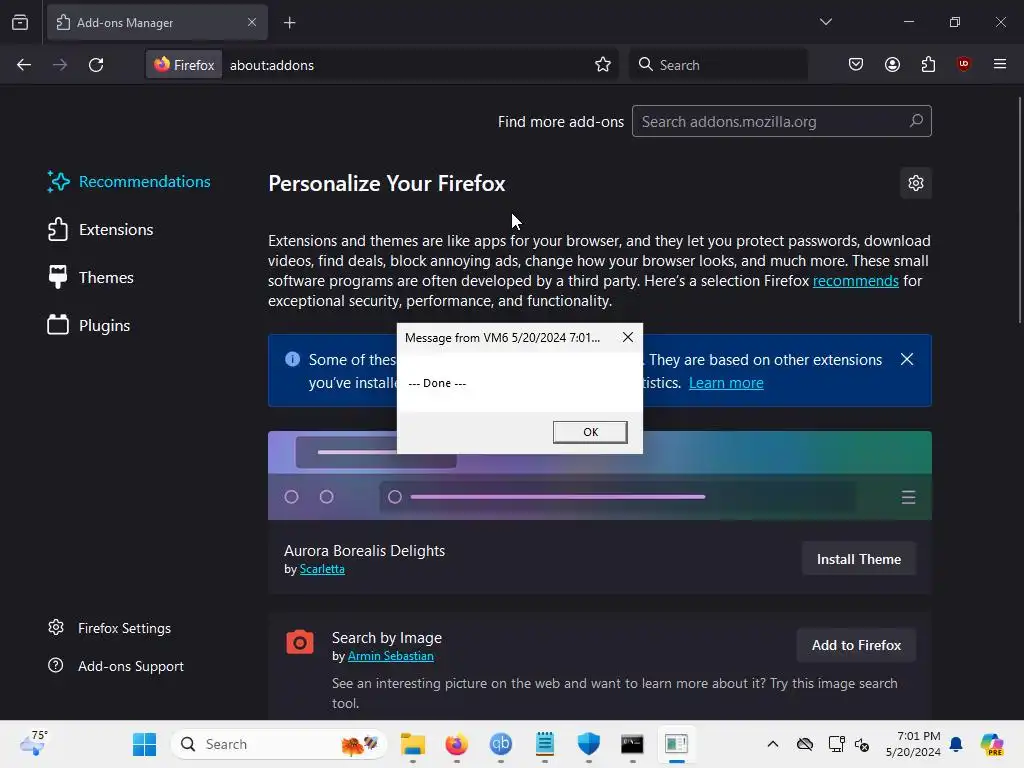This screenshot has height=768, width=1024.
Task: Open the Firefox account icon
Action: tap(892, 64)
